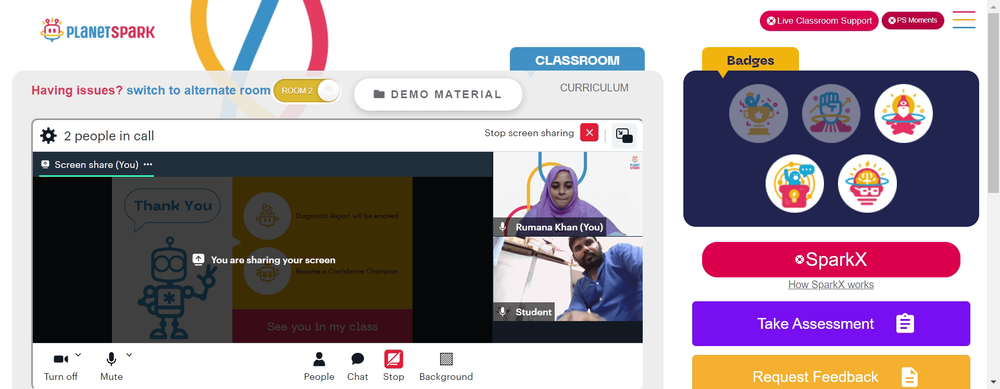Select the Student video tile
Viewport: 1000px width, 389px height.
568,279
